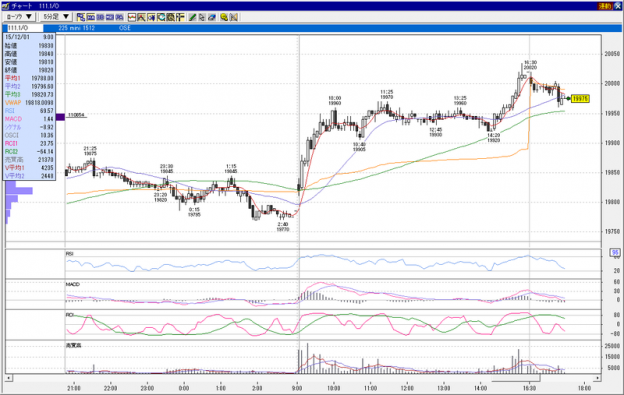Click the left scroll arrow on horizontal scrollbar
Image resolution: width=624 pixels, height=395 pixels.
point(9,377)
